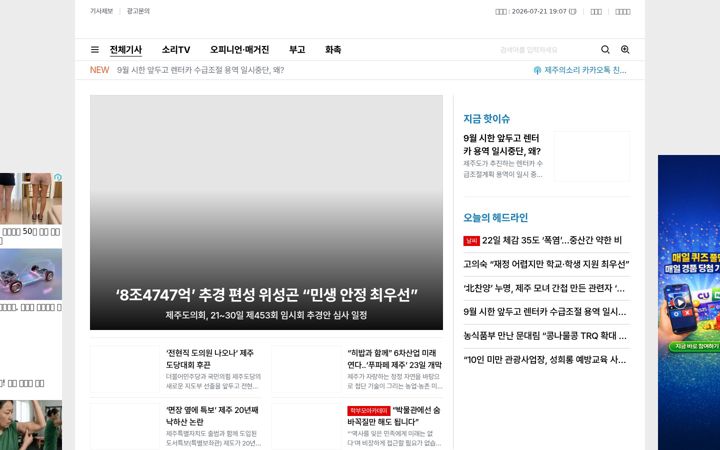Open 제주의소리 카카오톡 친구 link
The image size is (720, 450).
(585, 70)
